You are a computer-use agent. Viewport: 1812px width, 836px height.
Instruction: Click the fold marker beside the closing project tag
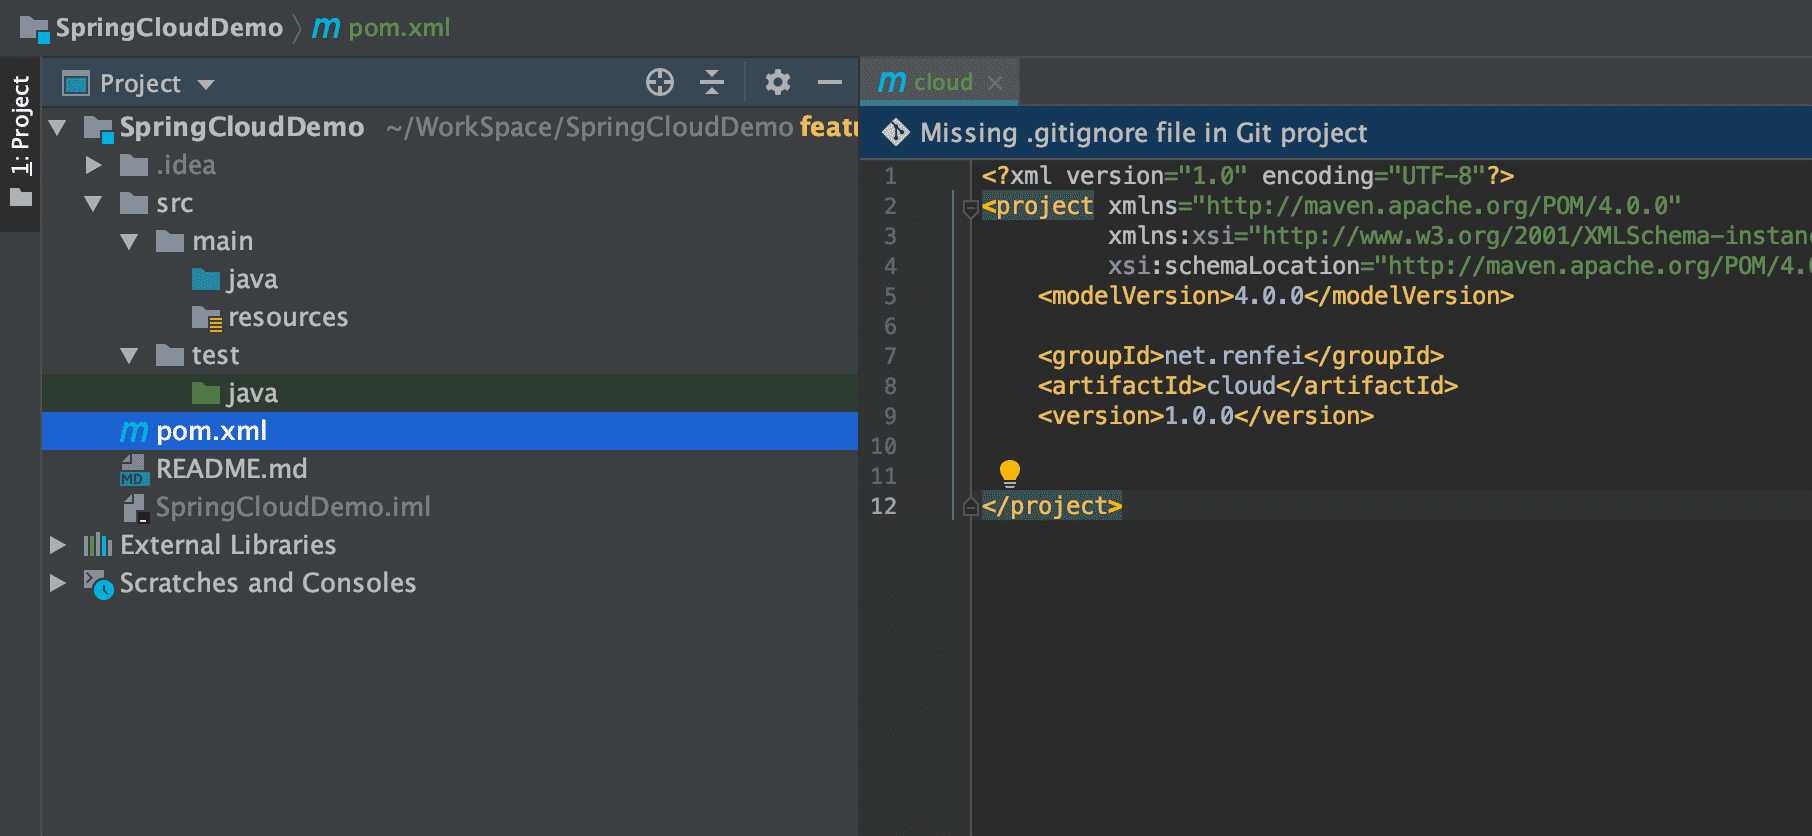pos(970,507)
